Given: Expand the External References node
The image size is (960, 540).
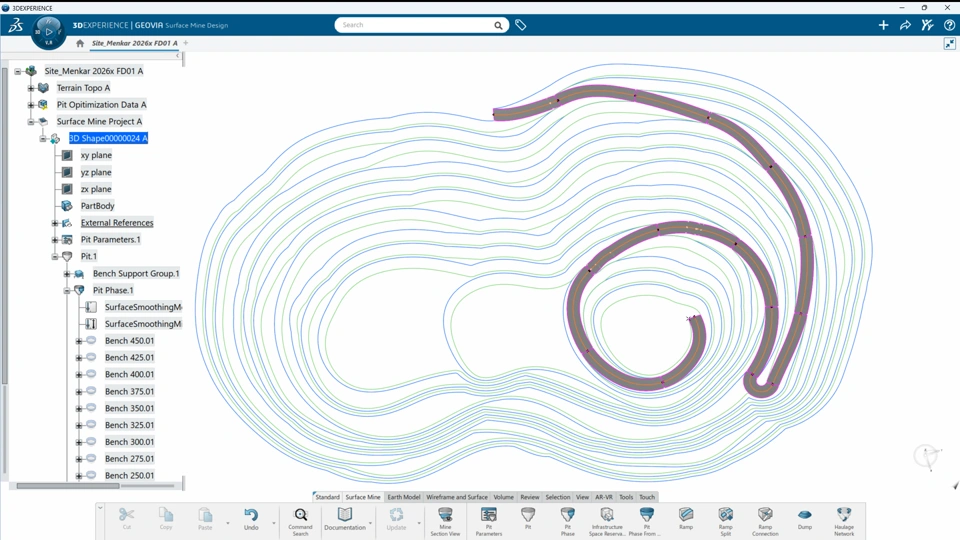Looking at the screenshot, I should click(54, 223).
